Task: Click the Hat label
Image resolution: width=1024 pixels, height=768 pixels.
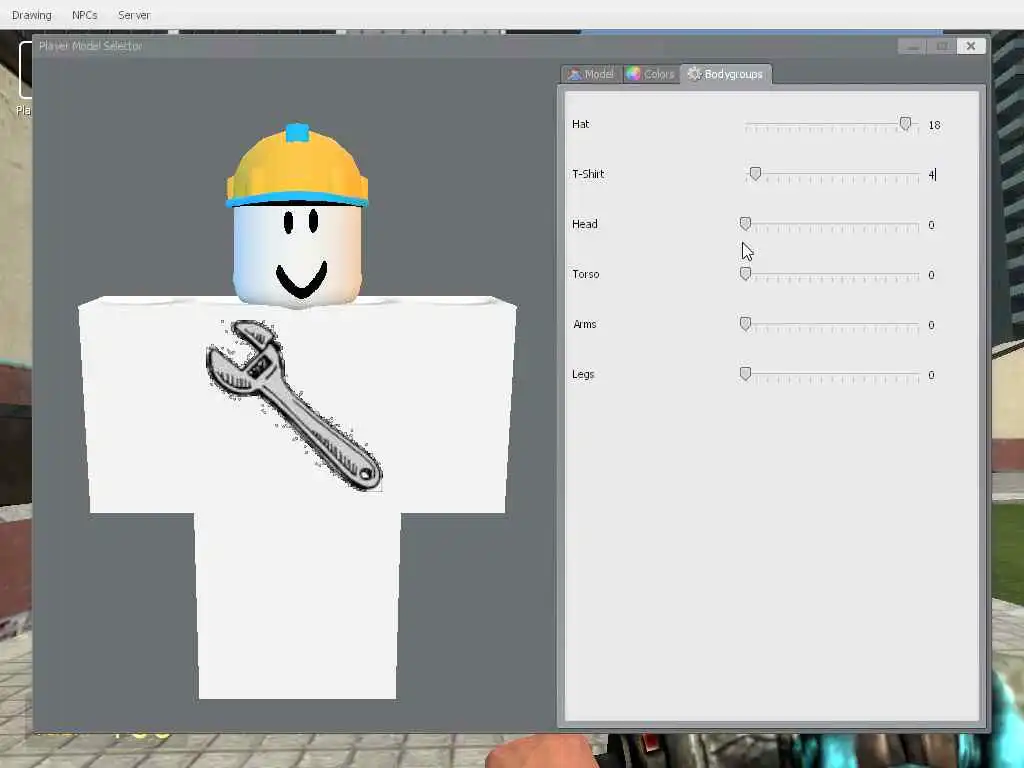Action: [x=581, y=124]
